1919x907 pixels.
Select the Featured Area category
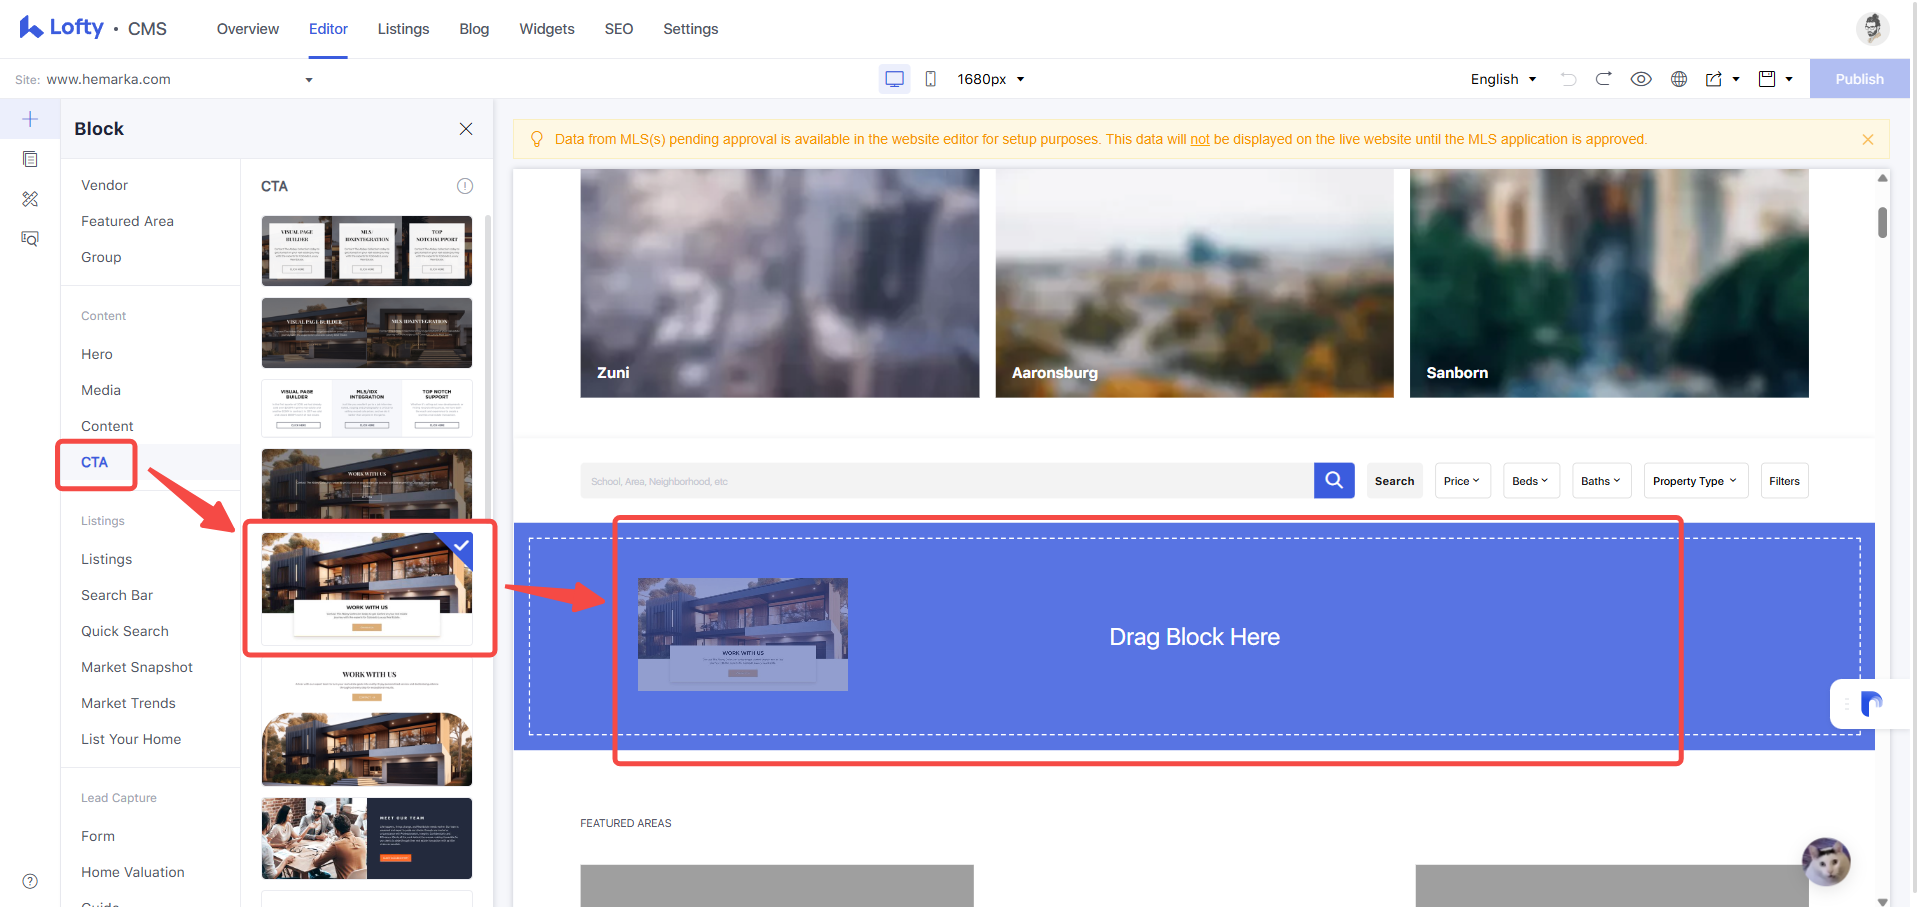(x=127, y=221)
